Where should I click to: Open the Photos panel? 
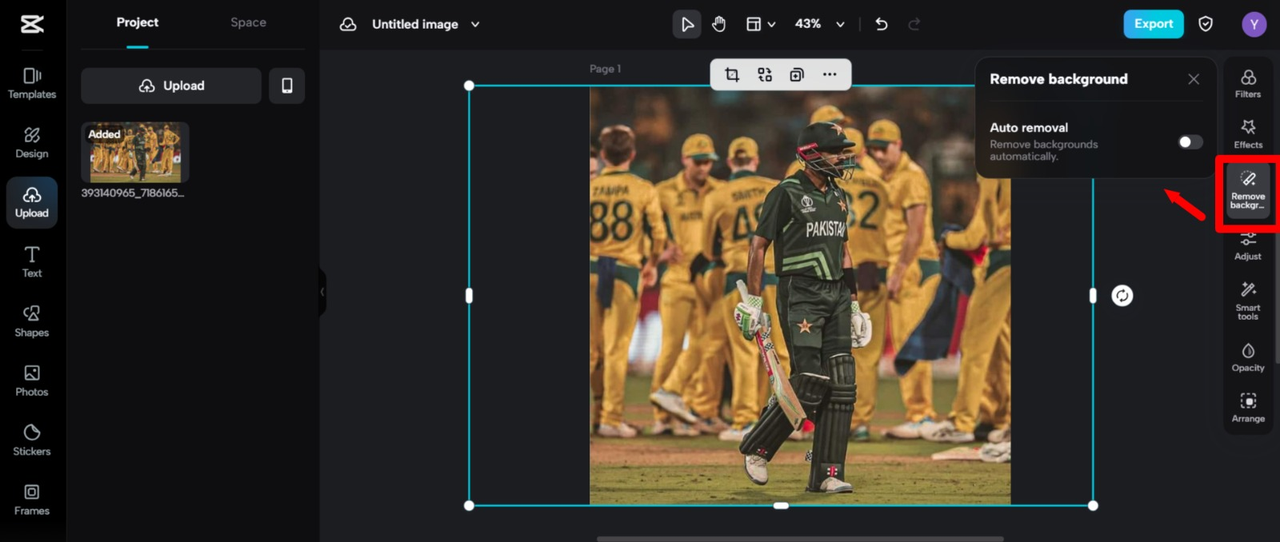click(x=32, y=381)
